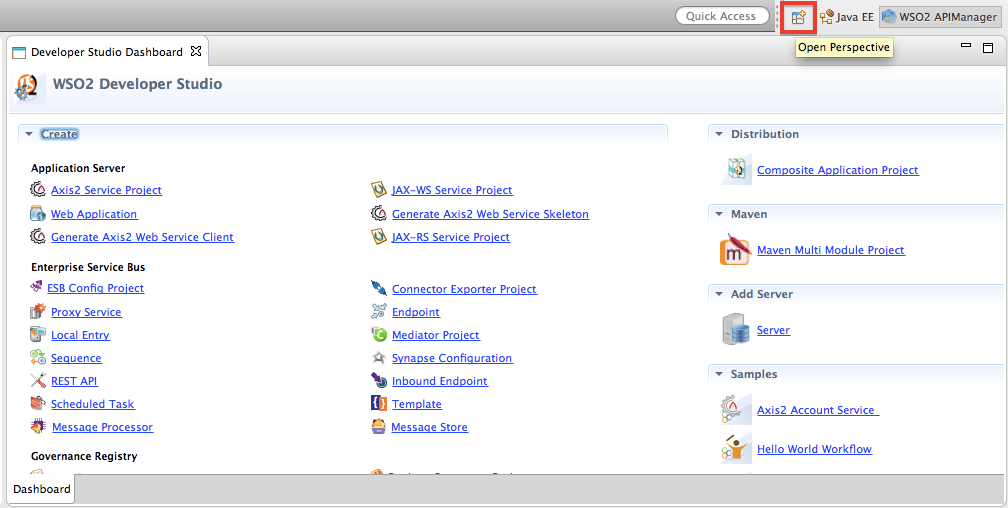Image resolution: width=1008 pixels, height=508 pixels.
Task: Click the Proxy Service icon
Action: (x=38, y=311)
